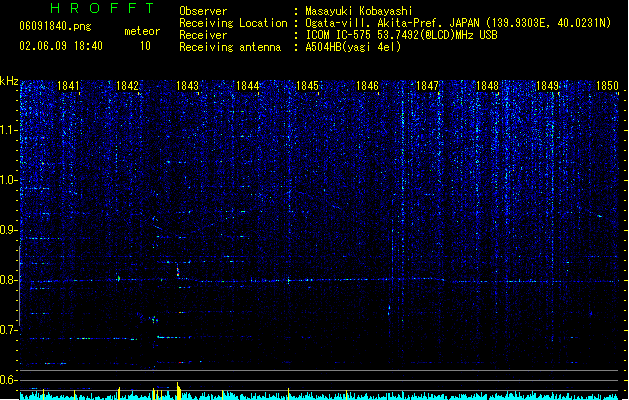Click the 0.6 frequency axis label
The width and height of the screenshot is (629, 400).
point(8,380)
